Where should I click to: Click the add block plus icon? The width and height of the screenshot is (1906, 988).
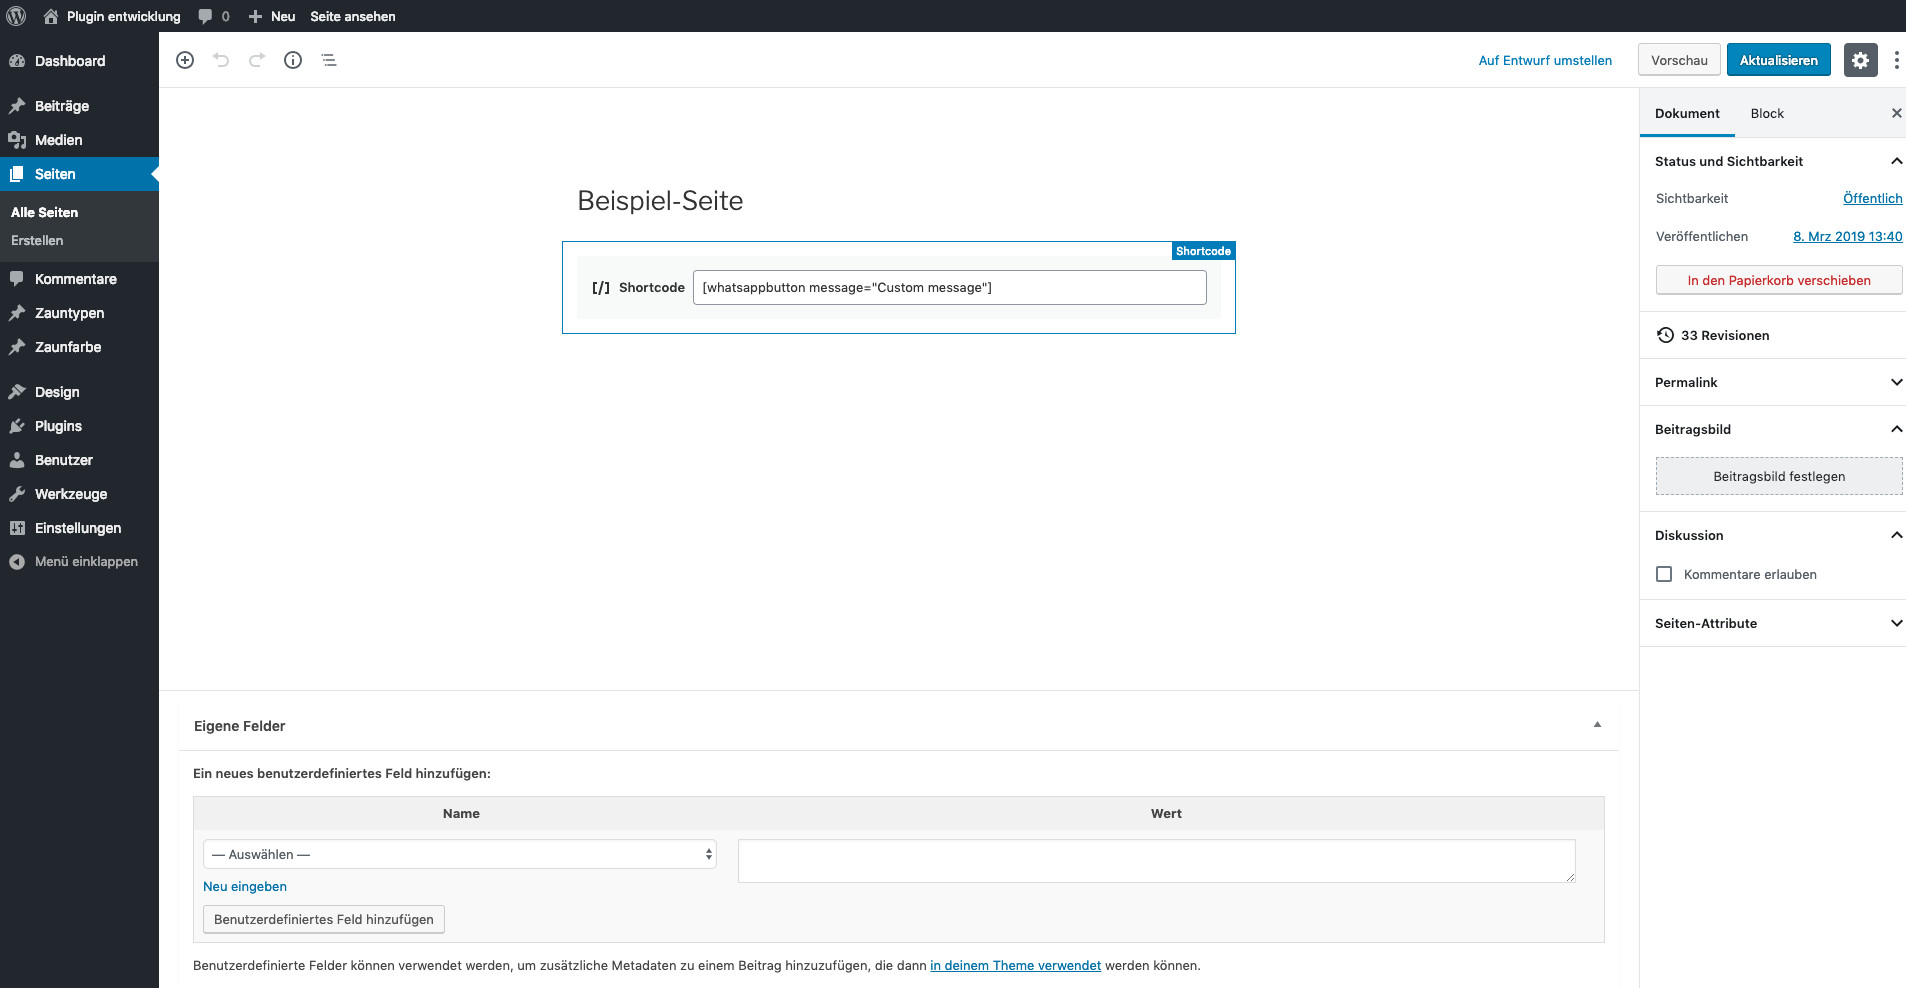tap(185, 60)
